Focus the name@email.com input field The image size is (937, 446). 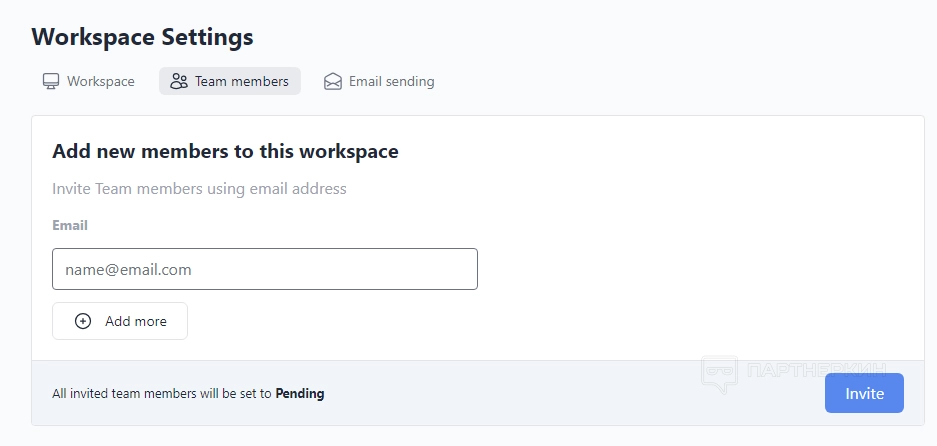(265, 269)
